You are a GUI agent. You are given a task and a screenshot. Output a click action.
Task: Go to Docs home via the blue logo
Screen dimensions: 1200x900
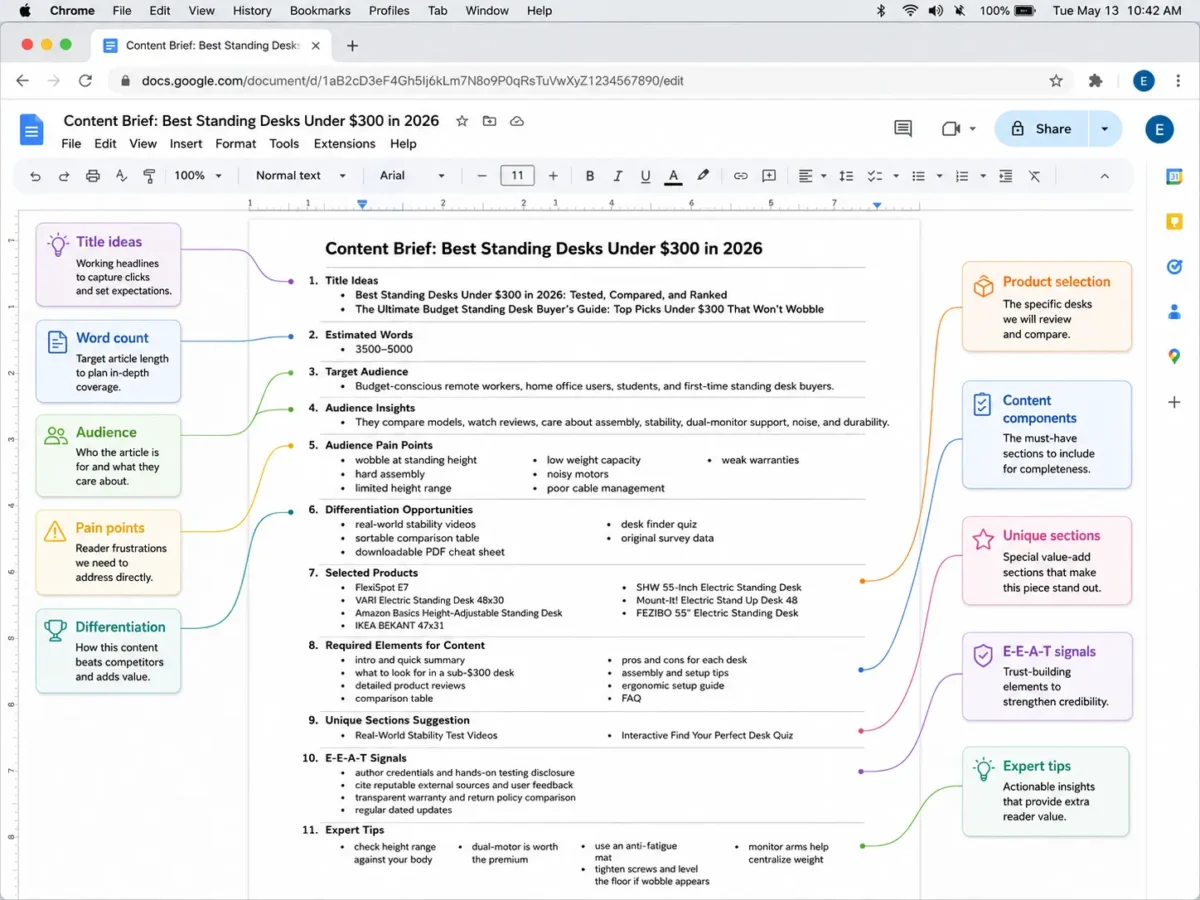coord(32,129)
